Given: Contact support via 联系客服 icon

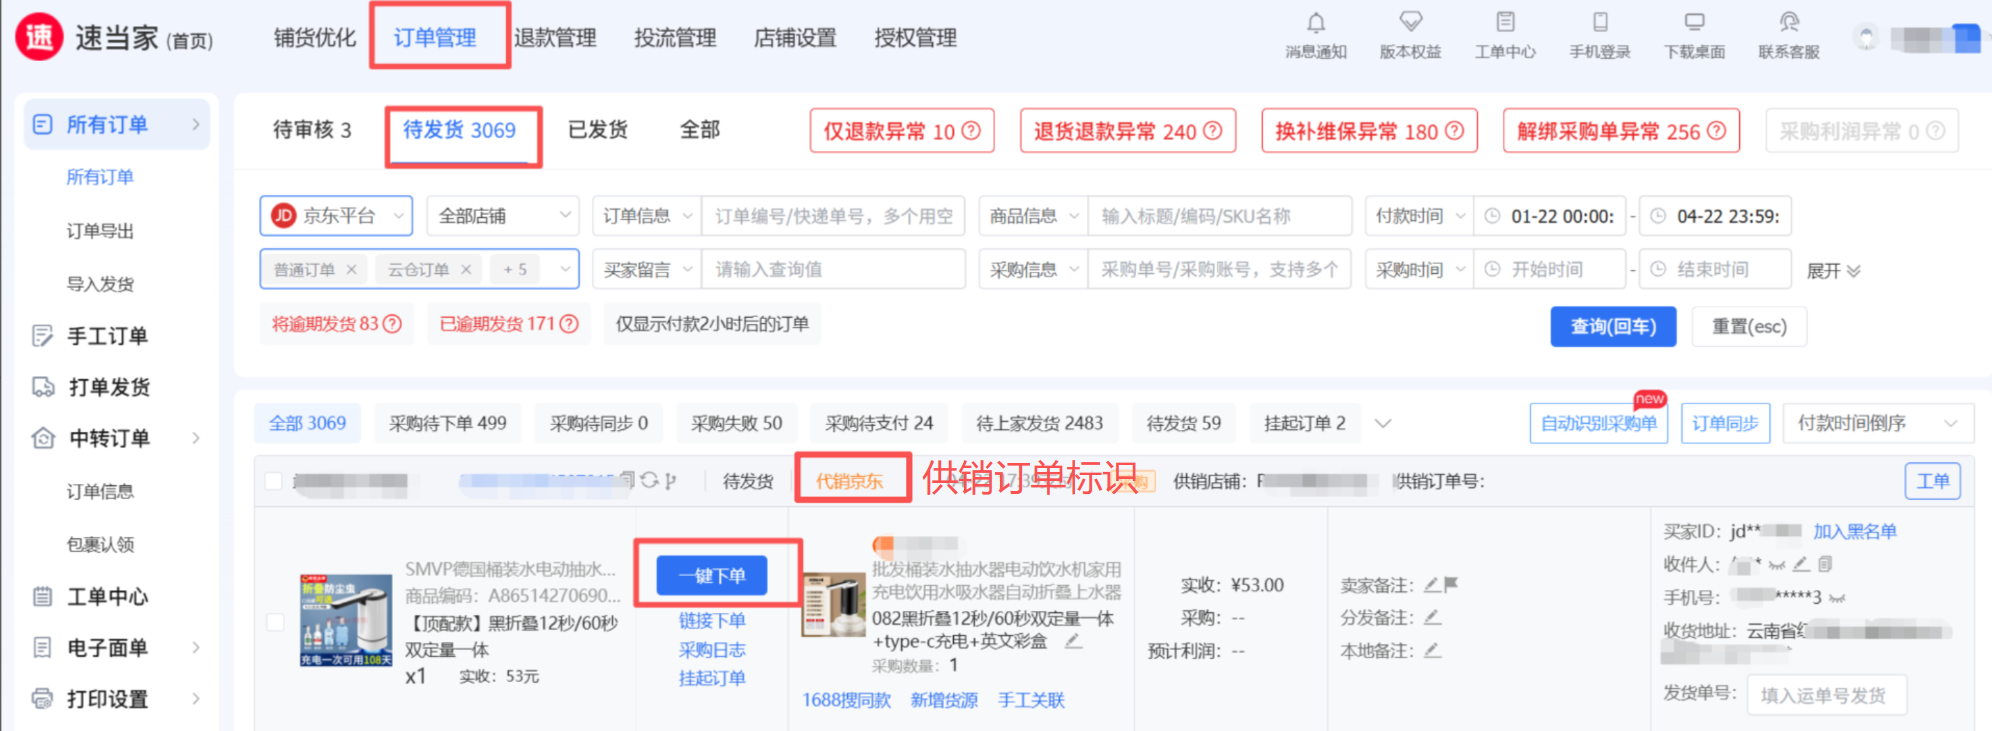Looking at the screenshot, I should [1789, 22].
